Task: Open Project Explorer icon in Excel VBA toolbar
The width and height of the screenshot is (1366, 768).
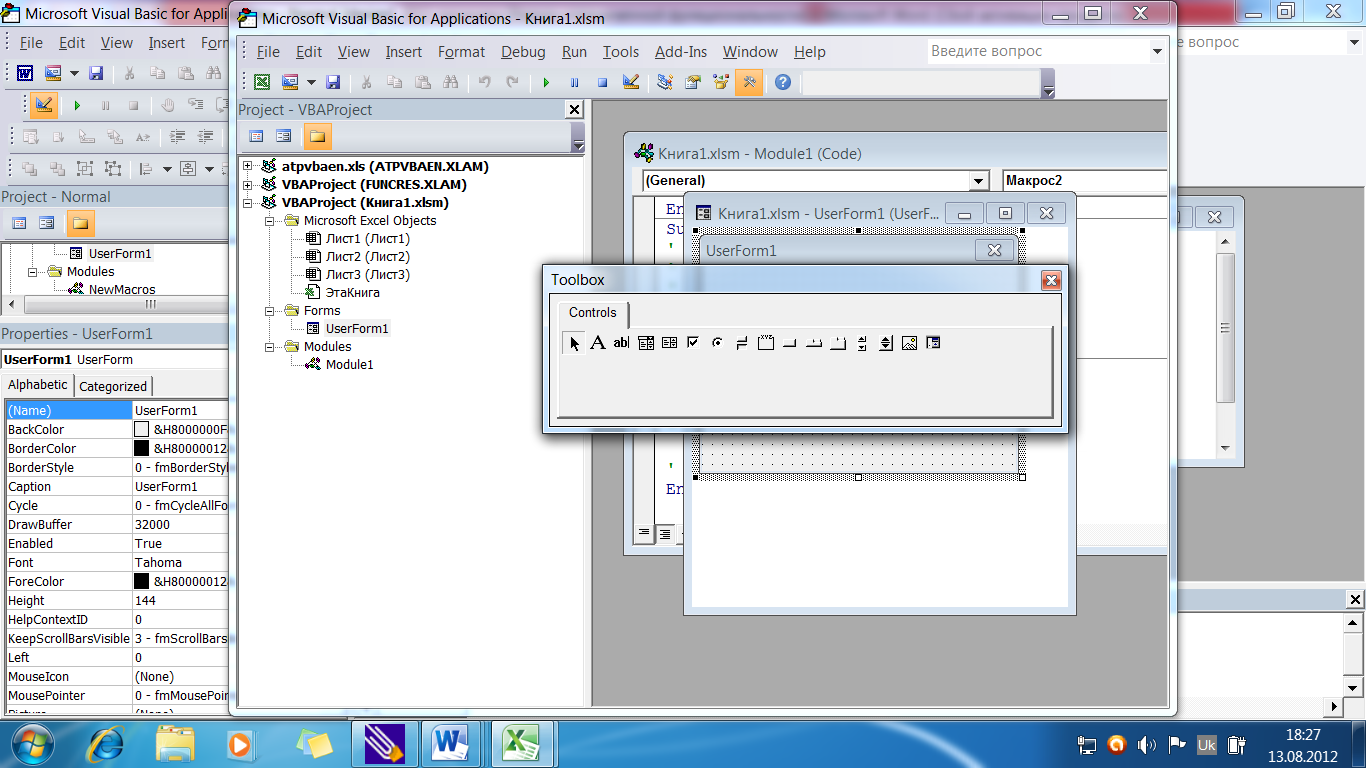Action: coord(665,82)
